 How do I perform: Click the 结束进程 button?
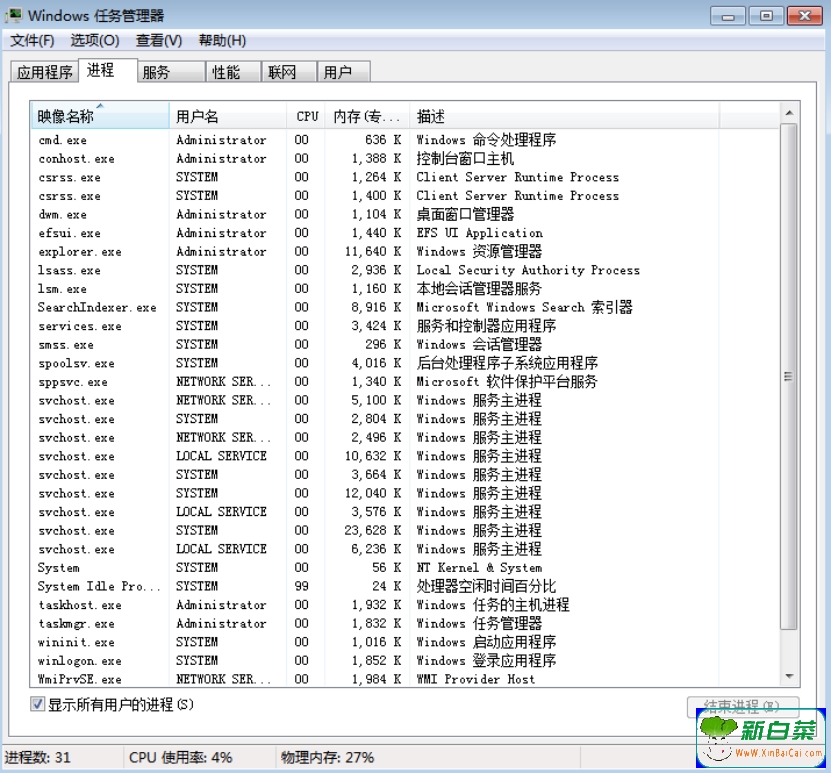pyautogui.click(x=742, y=705)
